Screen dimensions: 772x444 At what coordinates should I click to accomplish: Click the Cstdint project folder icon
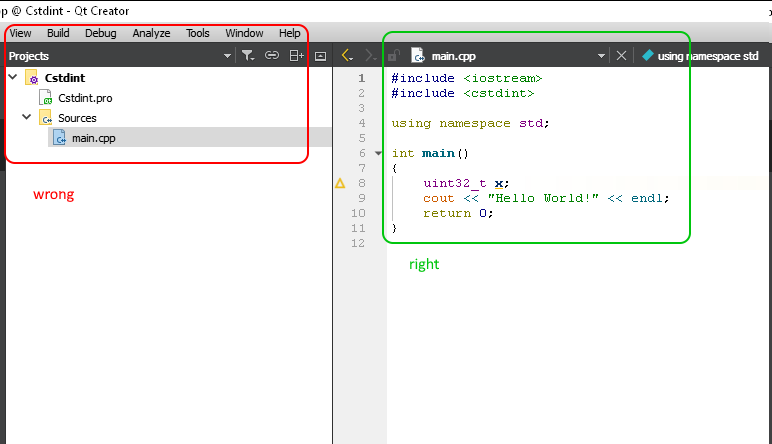coord(31,78)
